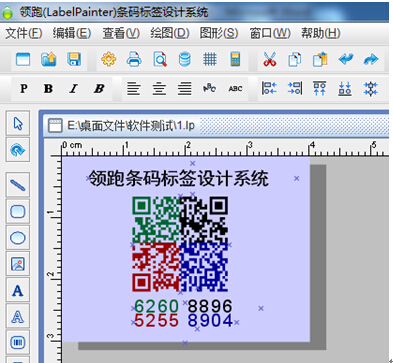
Task: Click the printer icon
Action: tap(134, 60)
